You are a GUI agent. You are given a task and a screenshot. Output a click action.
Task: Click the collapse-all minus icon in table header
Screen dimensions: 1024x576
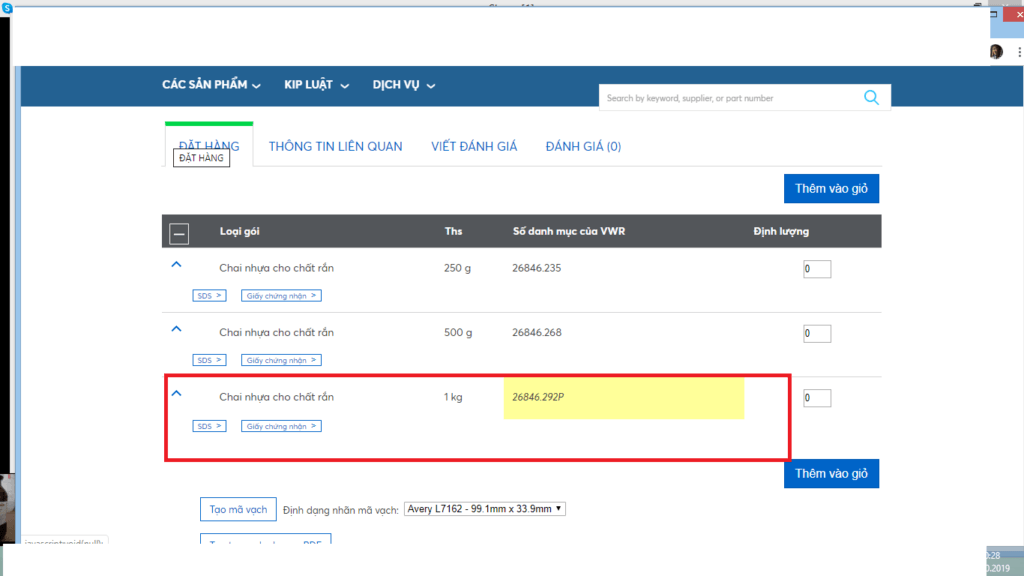(179, 233)
